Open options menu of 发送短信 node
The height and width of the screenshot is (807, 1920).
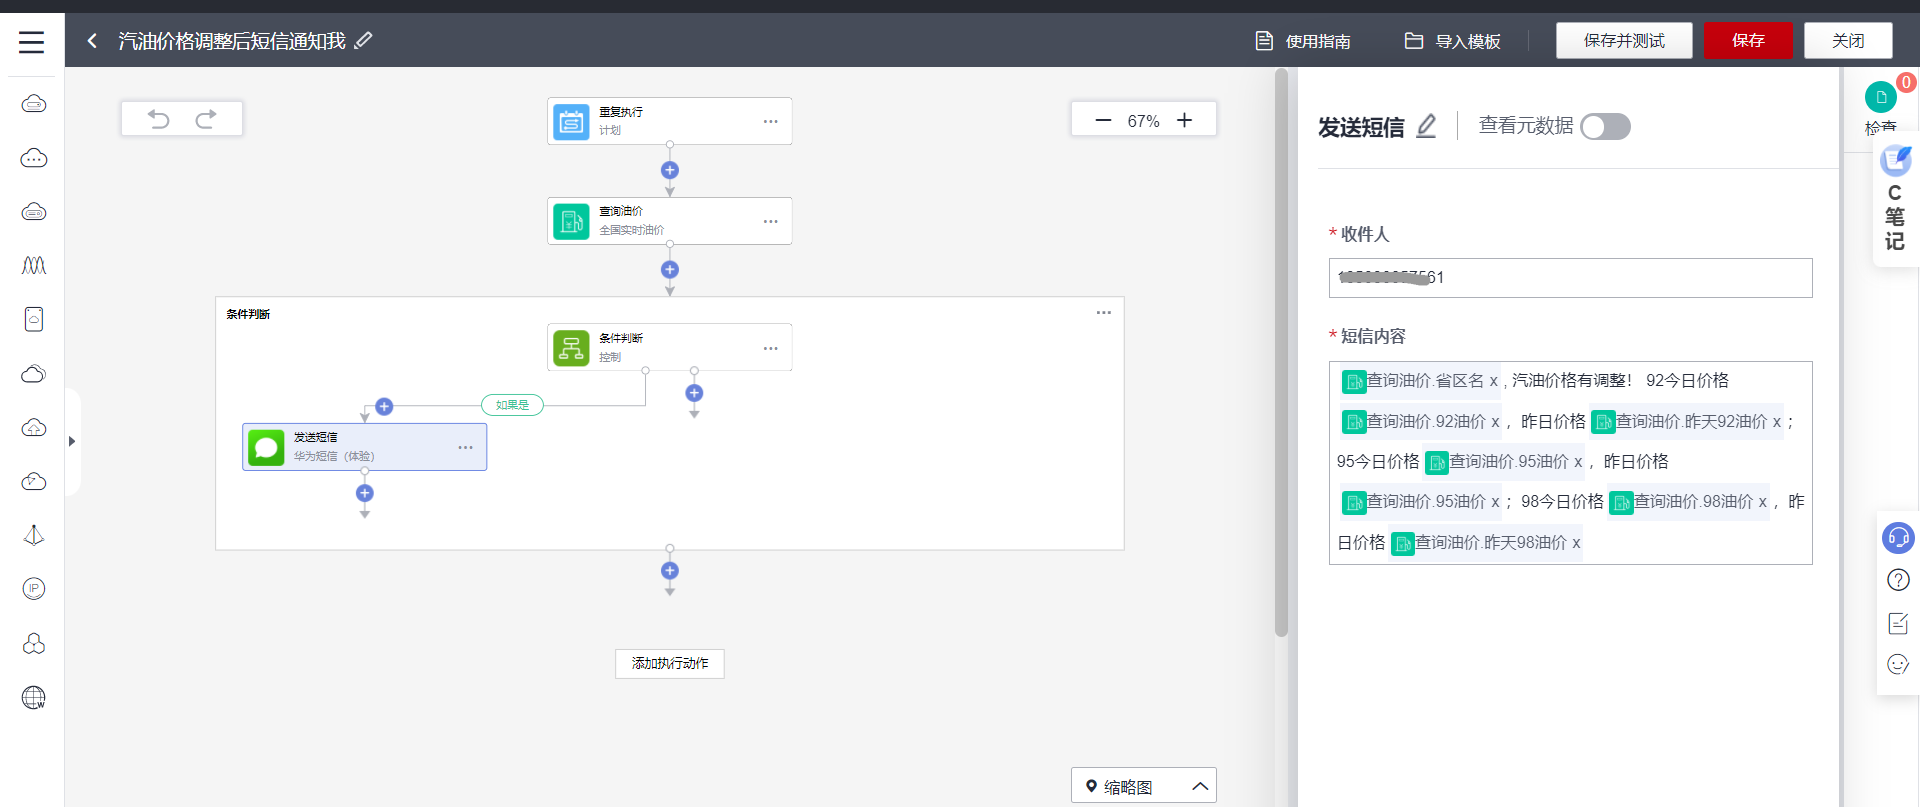(465, 447)
